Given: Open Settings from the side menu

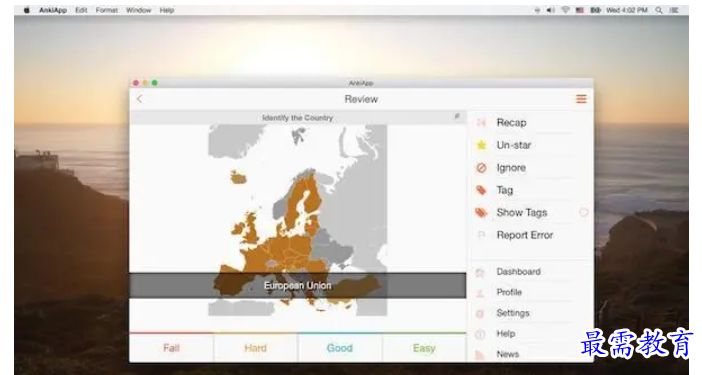Looking at the screenshot, I should 513,313.
